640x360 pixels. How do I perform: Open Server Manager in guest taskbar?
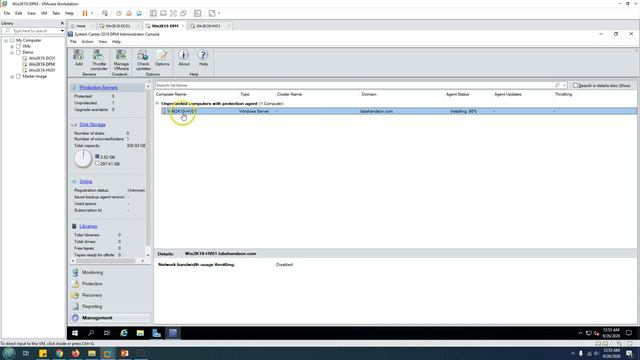pyautogui.click(x=156, y=333)
